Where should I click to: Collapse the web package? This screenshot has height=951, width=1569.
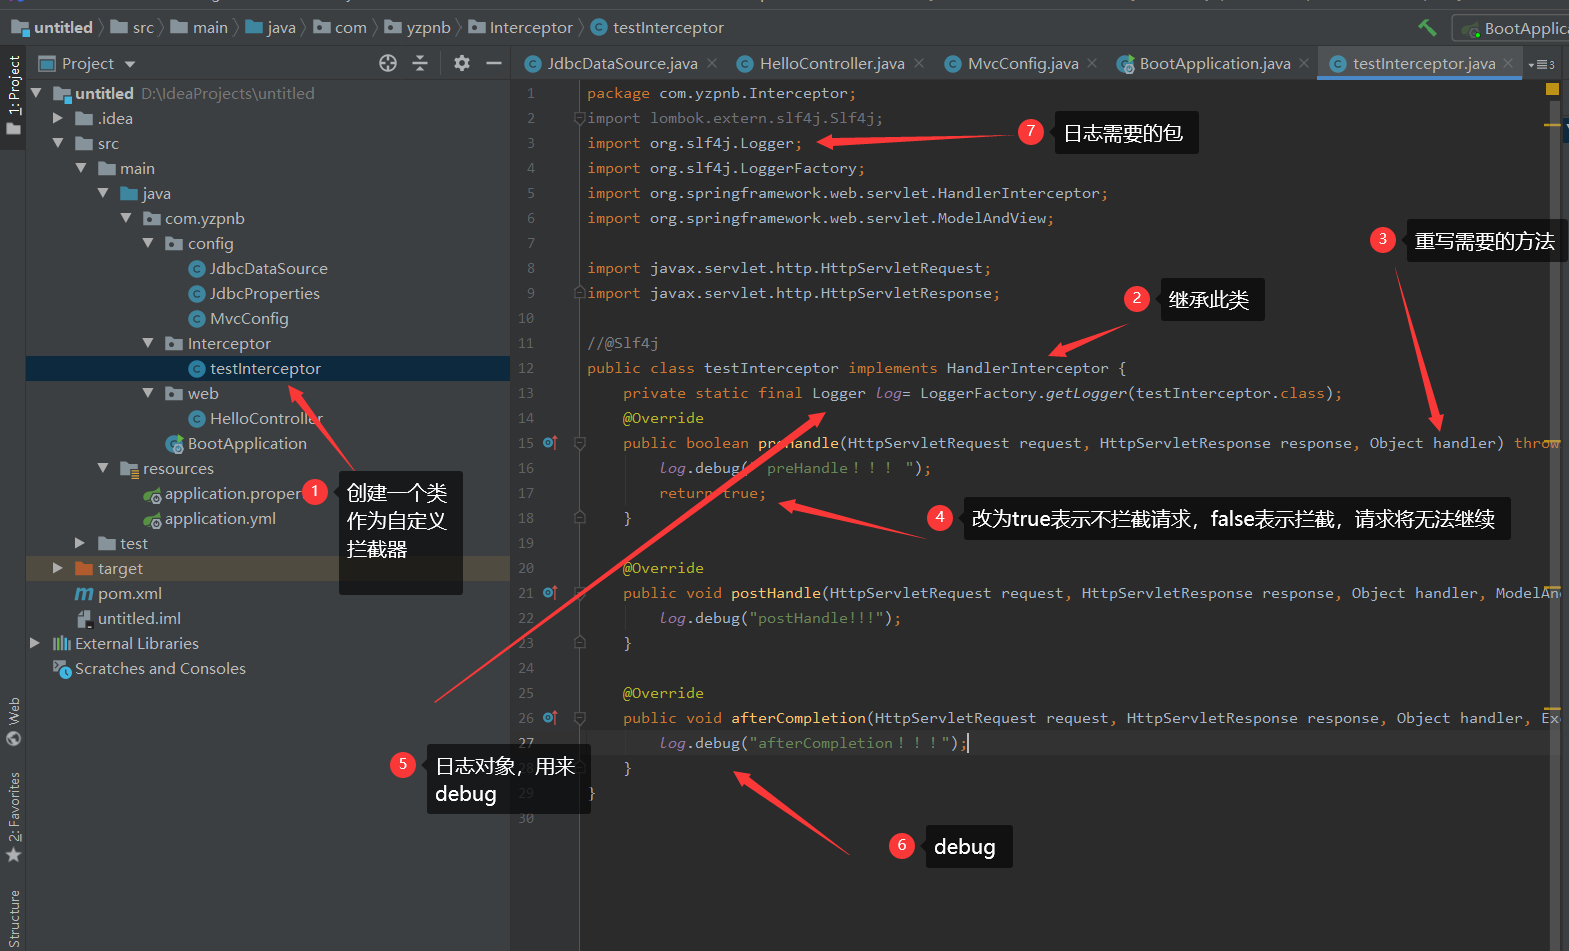148,393
